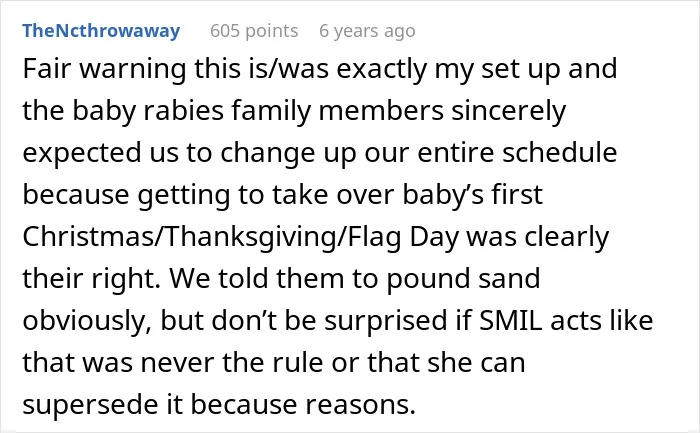The image size is (700, 433).
Task: Click the phrase 'family members' in comment
Action: point(338,110)
